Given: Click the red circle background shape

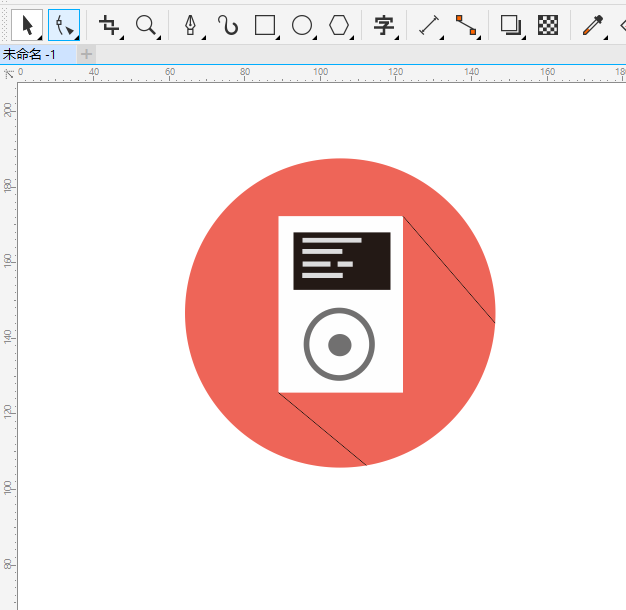Looking at the screenshot, I should coord(230,310).
